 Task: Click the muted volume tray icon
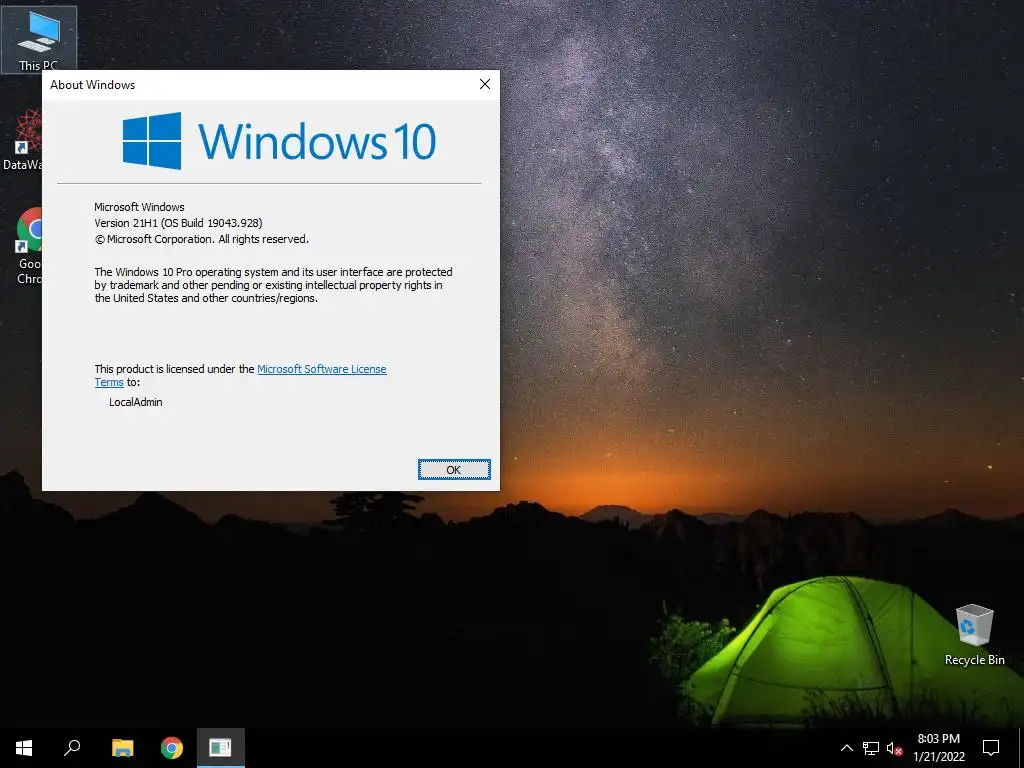(894, 748)
